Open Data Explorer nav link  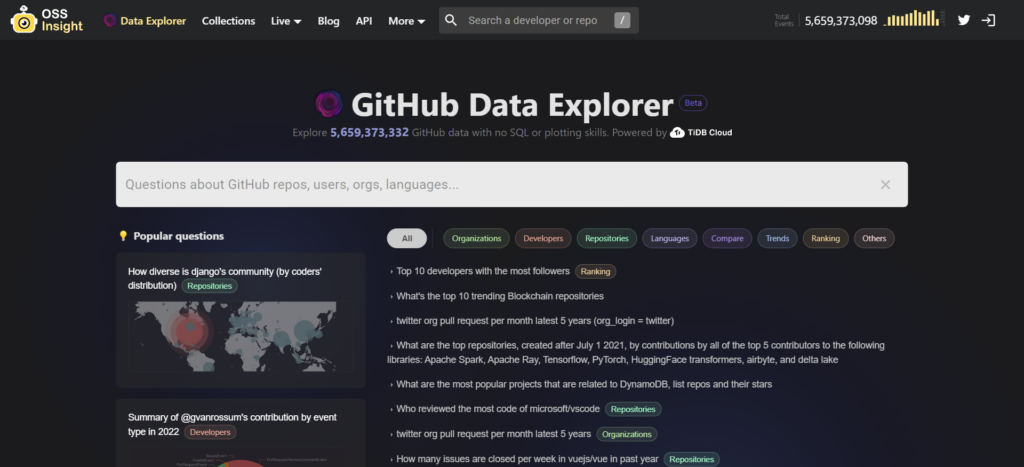(x=145, y=21)
